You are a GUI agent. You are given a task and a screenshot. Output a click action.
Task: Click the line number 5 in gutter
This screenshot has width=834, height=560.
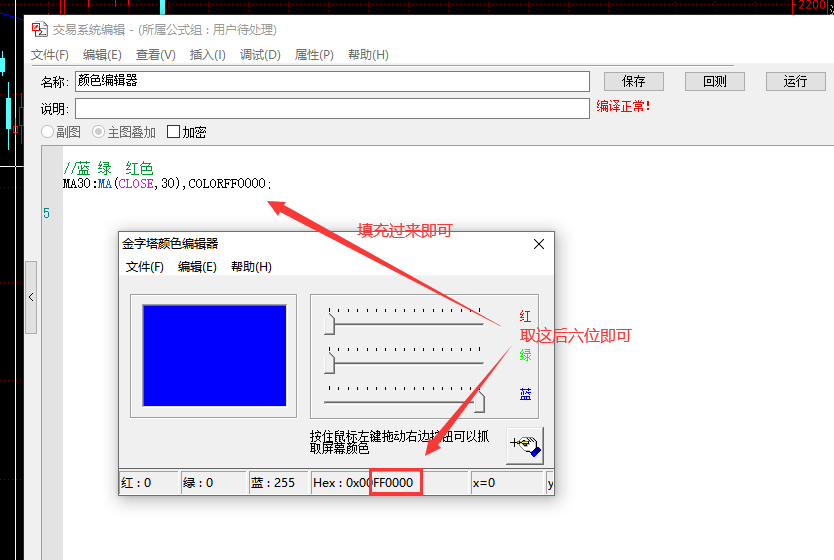coord(46,213)
